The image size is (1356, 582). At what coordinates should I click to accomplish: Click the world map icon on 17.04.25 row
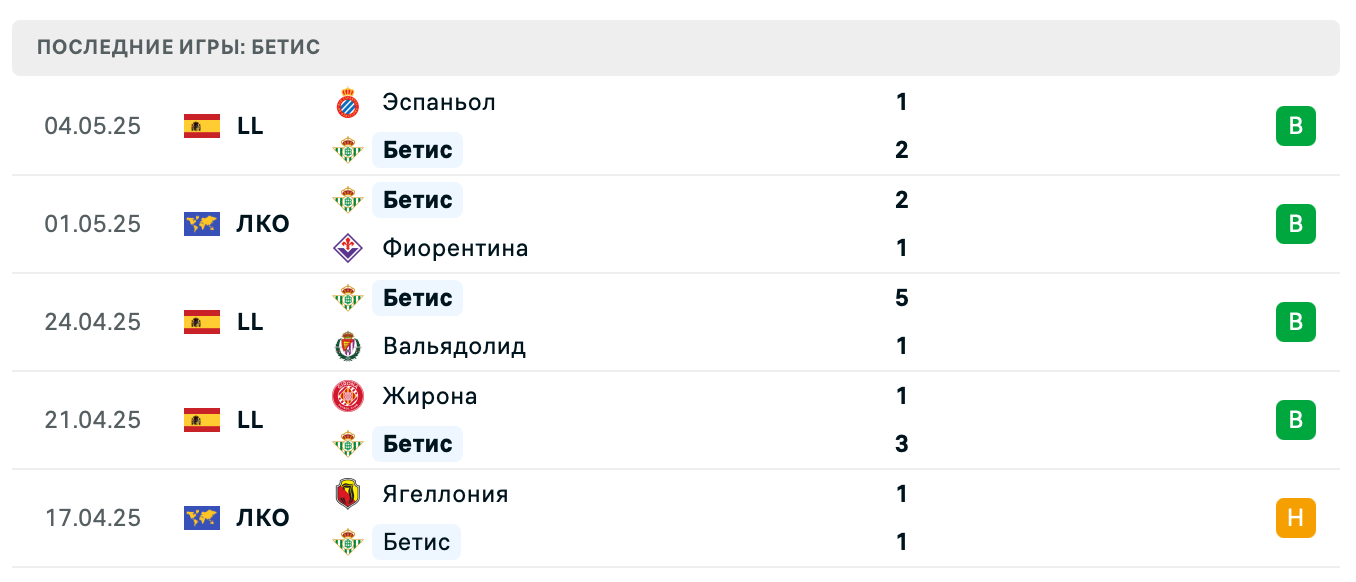coord(202,518)
